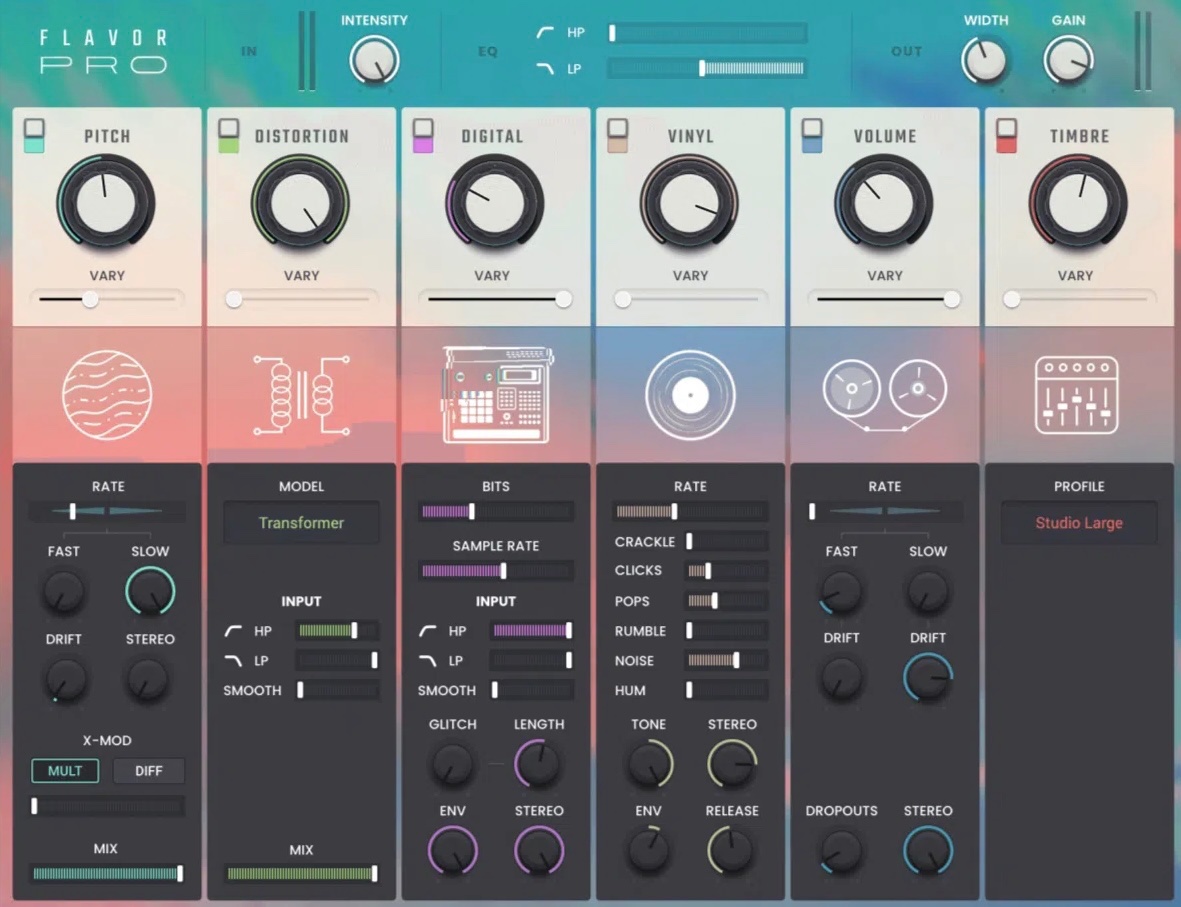
Task: Toggle the Distortion module power switch
Action: (x=228, y=136)
